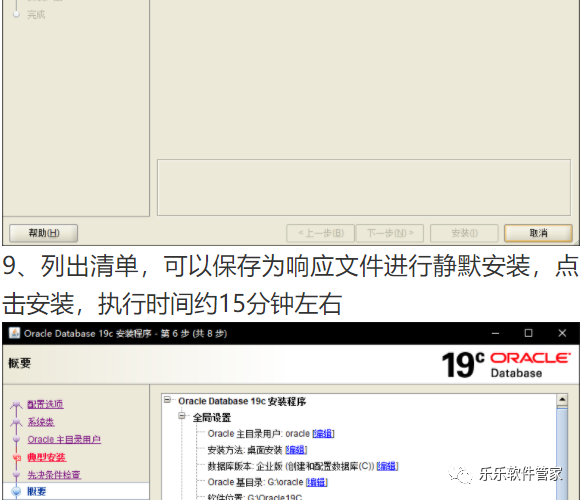Close the Oracle installer window

click(562, 333)
